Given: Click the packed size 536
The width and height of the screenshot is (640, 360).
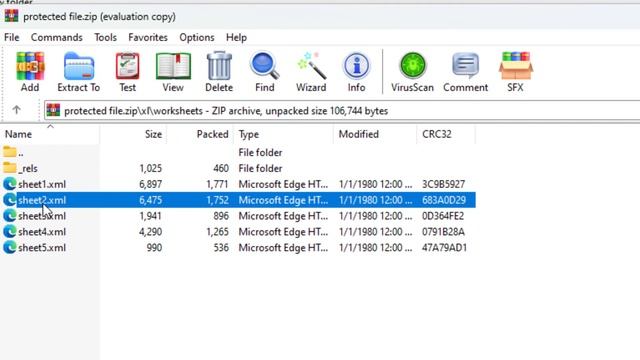Looking at the screenshot, I should [x=221, y=248].
